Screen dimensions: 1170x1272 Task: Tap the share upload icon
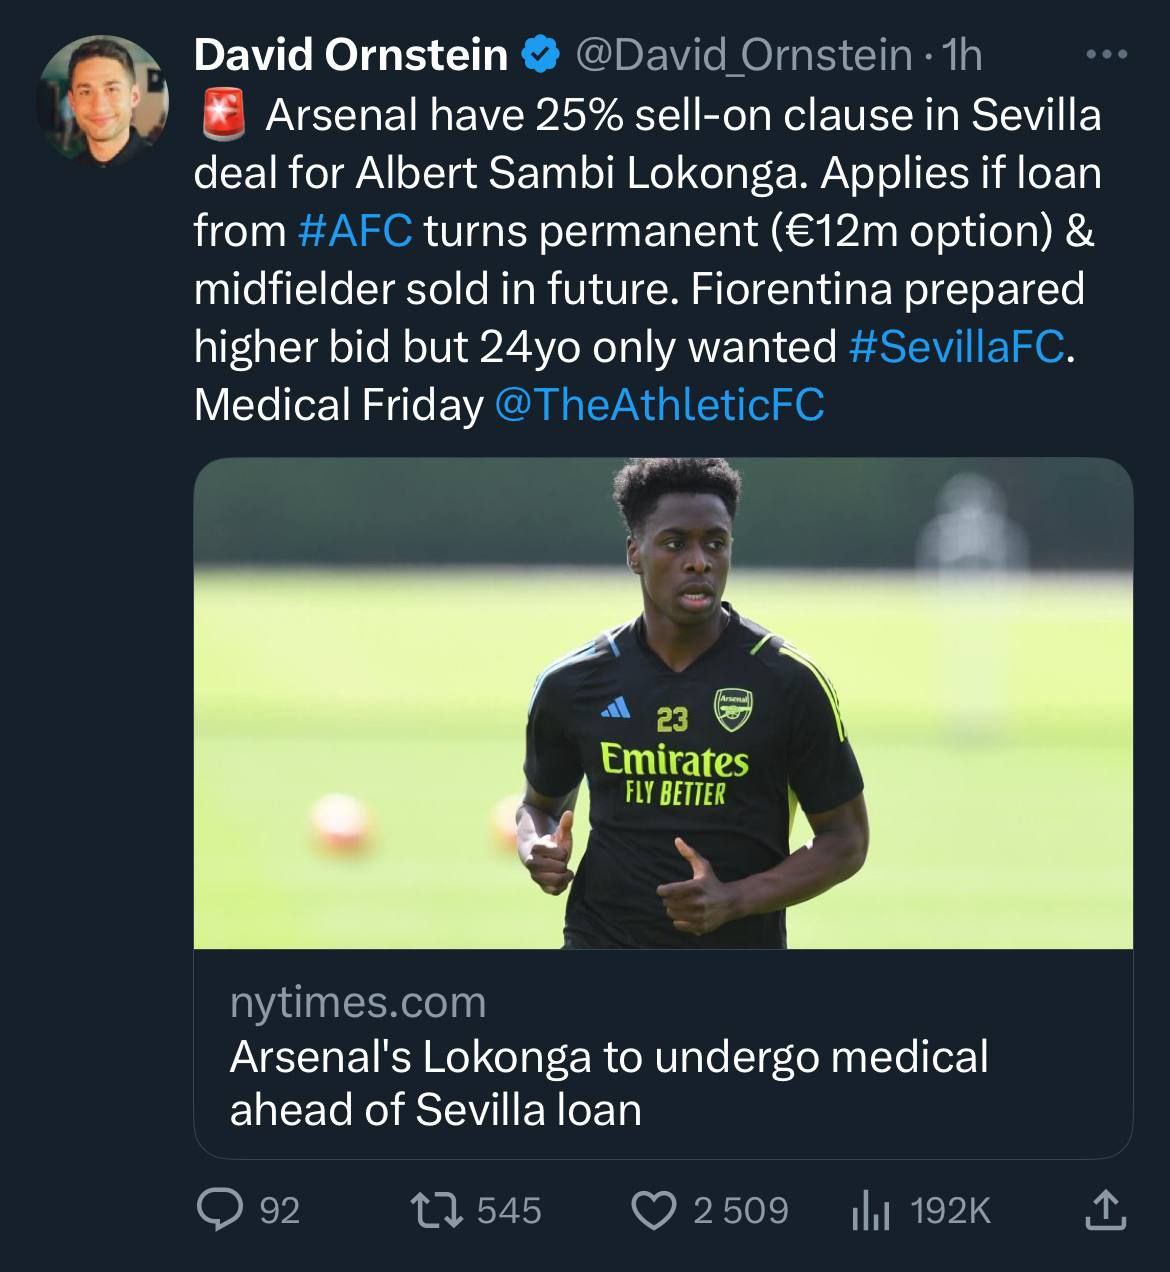pos(1105,1209)
